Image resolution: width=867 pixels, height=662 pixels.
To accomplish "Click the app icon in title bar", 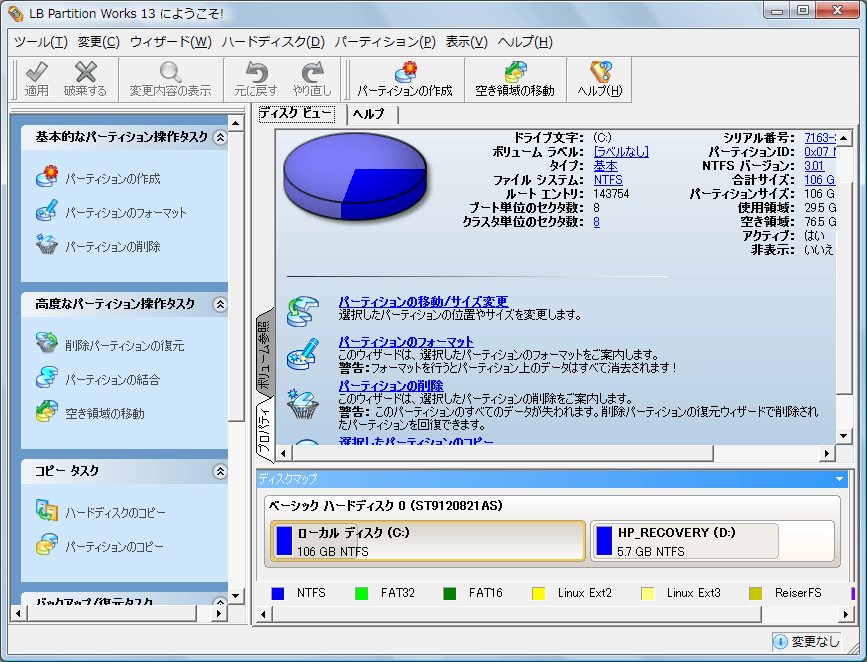I will (x=15, y=13).
